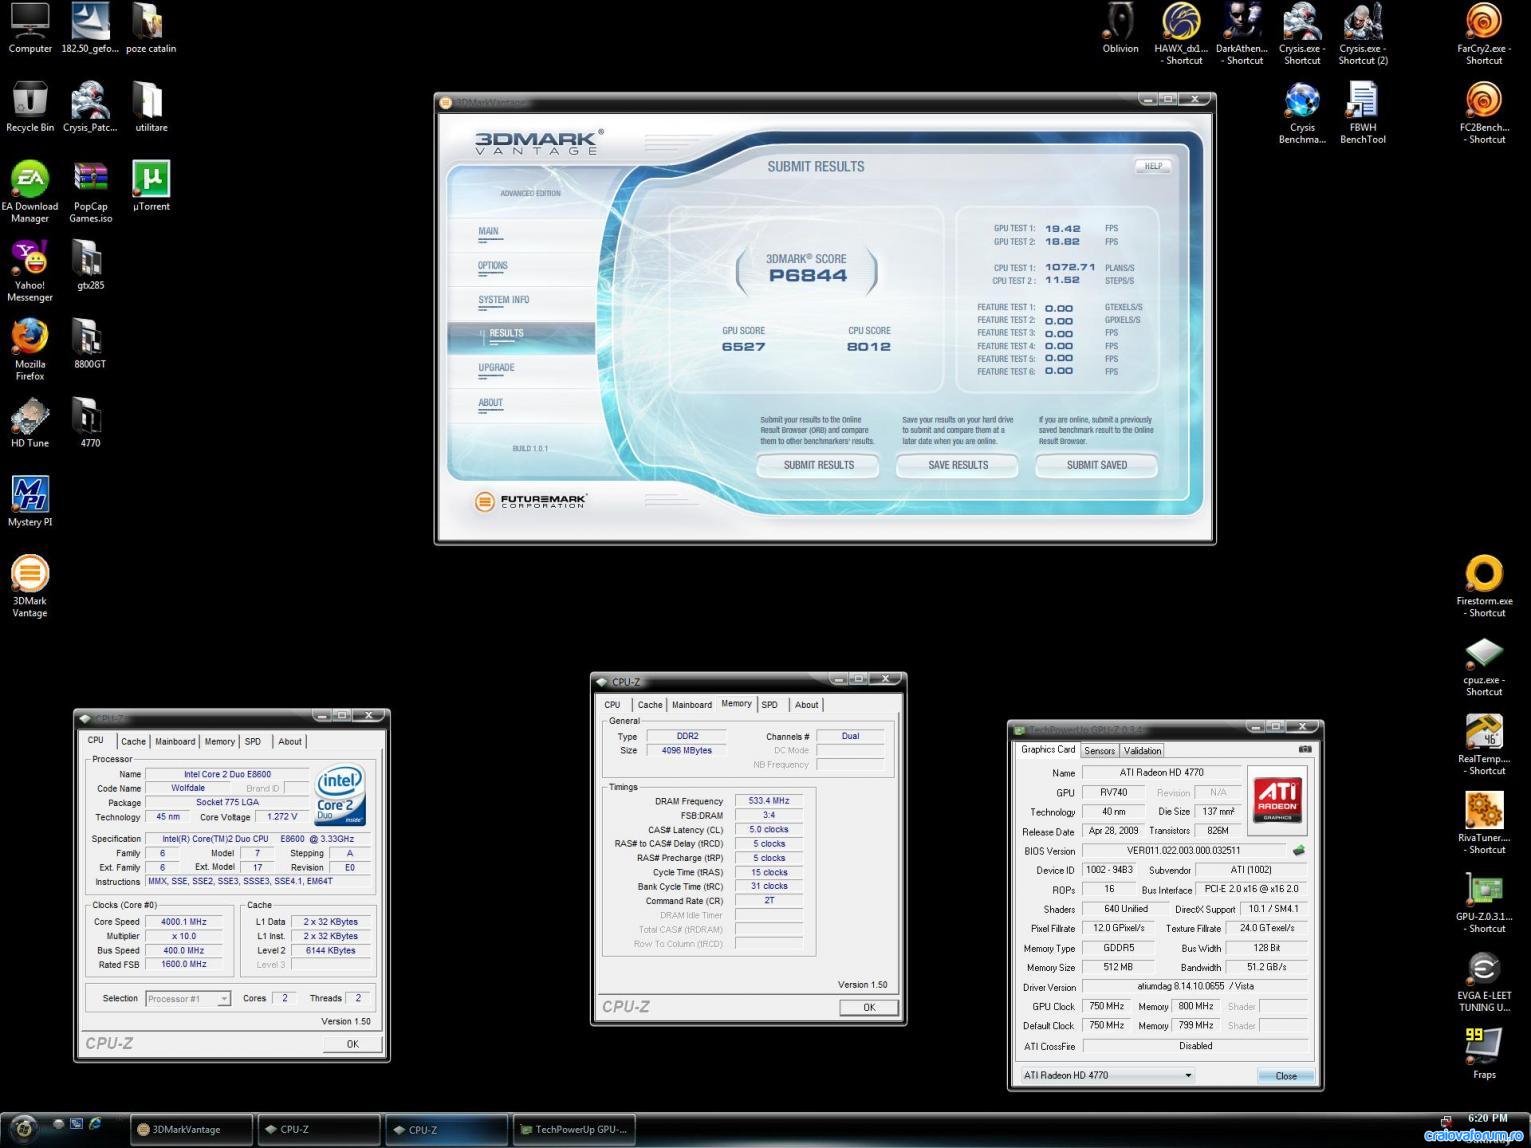The width and height of the screenshot is (1531, 1148).
Task: Select the gtx285 folder icon
Action: pos(90,265)
